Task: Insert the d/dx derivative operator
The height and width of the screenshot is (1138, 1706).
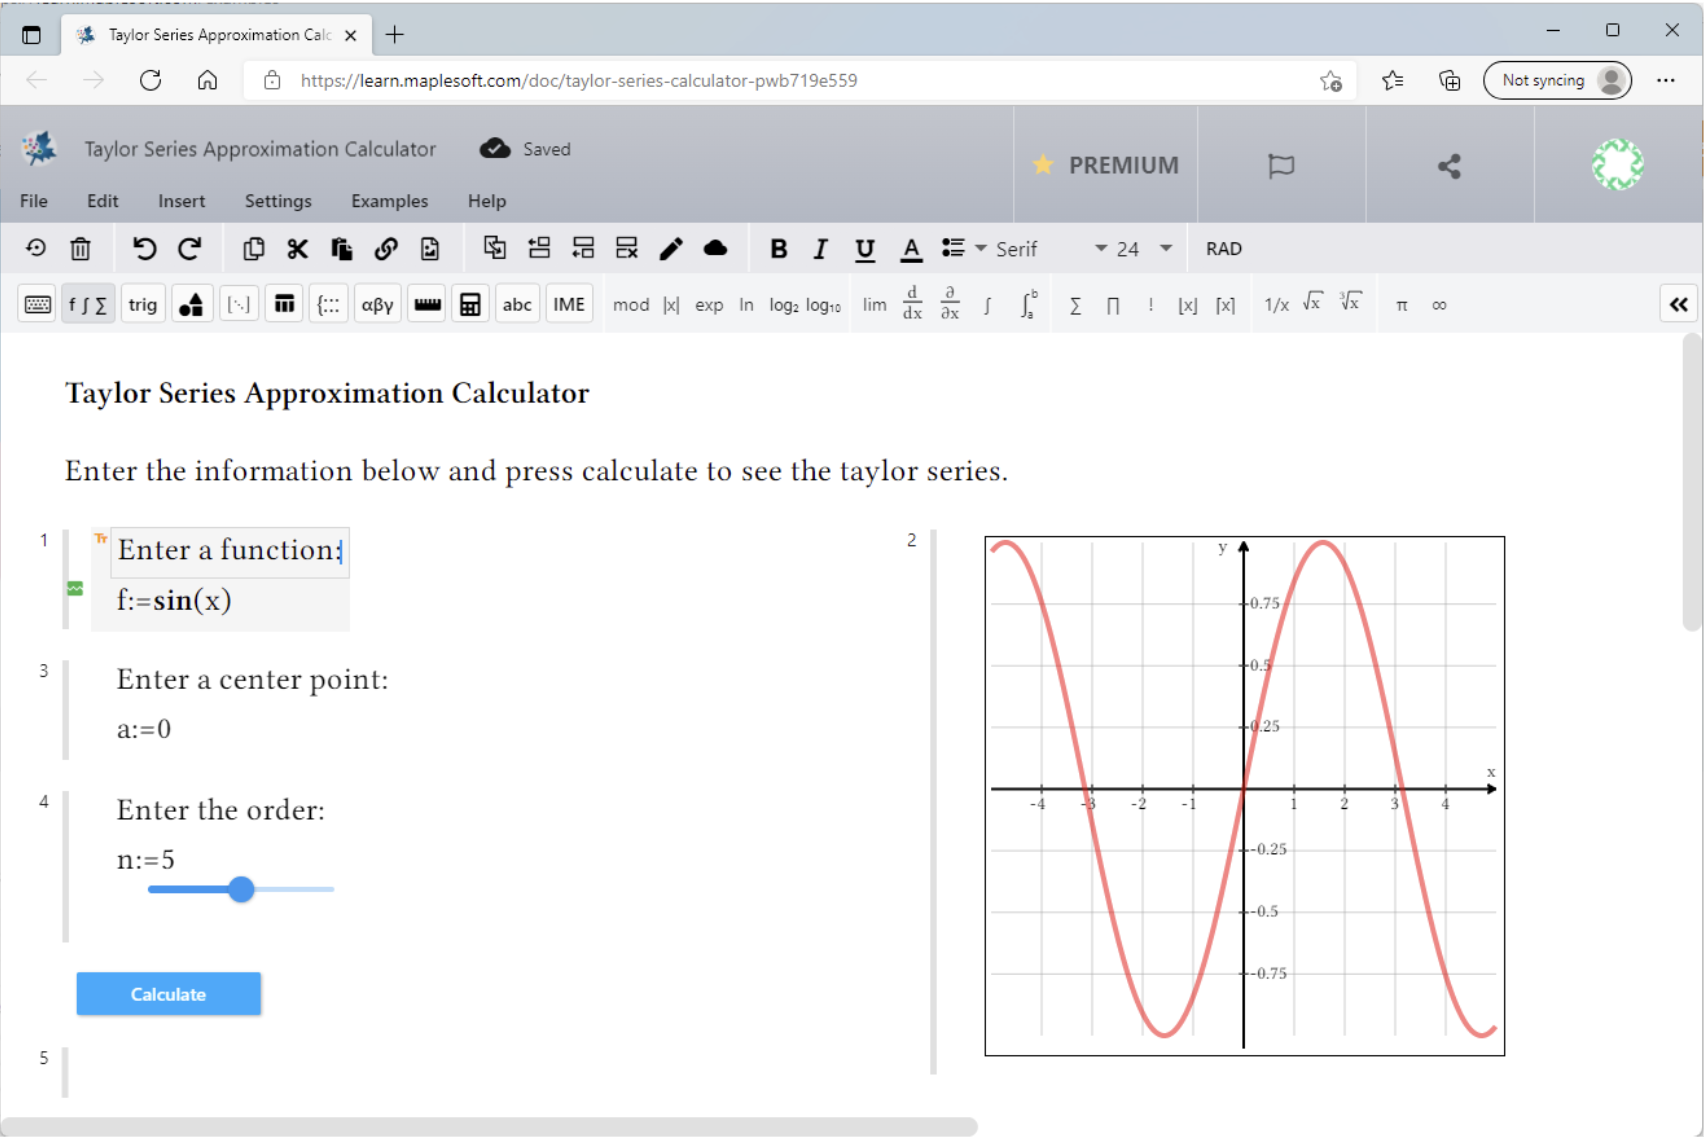Action: pyautogui.click(x=912, y=303)
